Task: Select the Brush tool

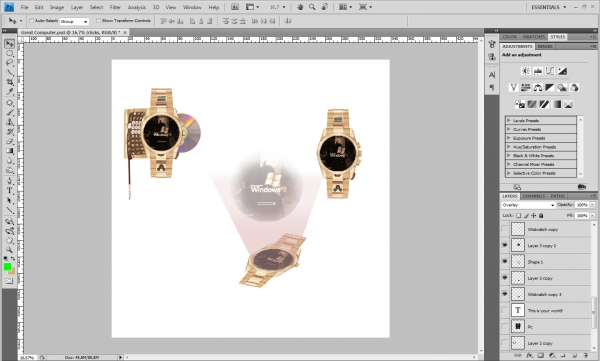Action: click(x=10, y=113)
